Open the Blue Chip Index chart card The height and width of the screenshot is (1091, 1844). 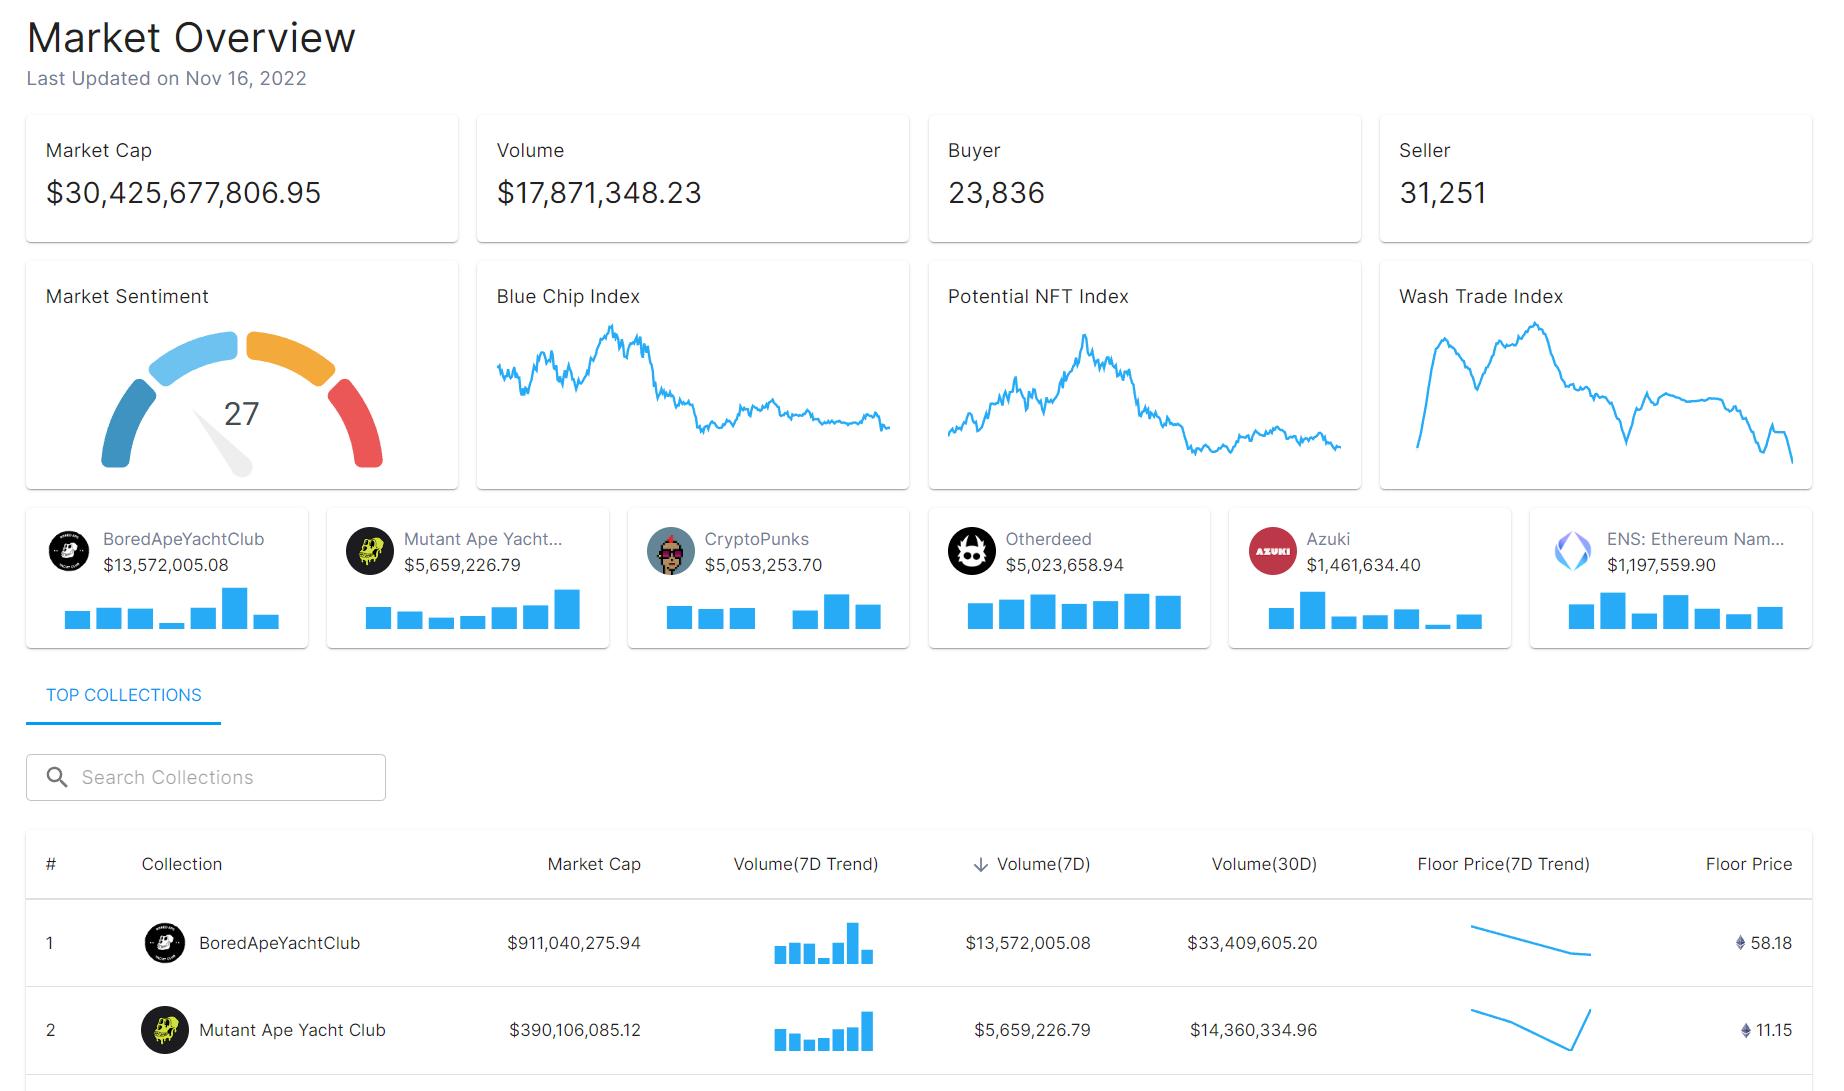(693, 375)
